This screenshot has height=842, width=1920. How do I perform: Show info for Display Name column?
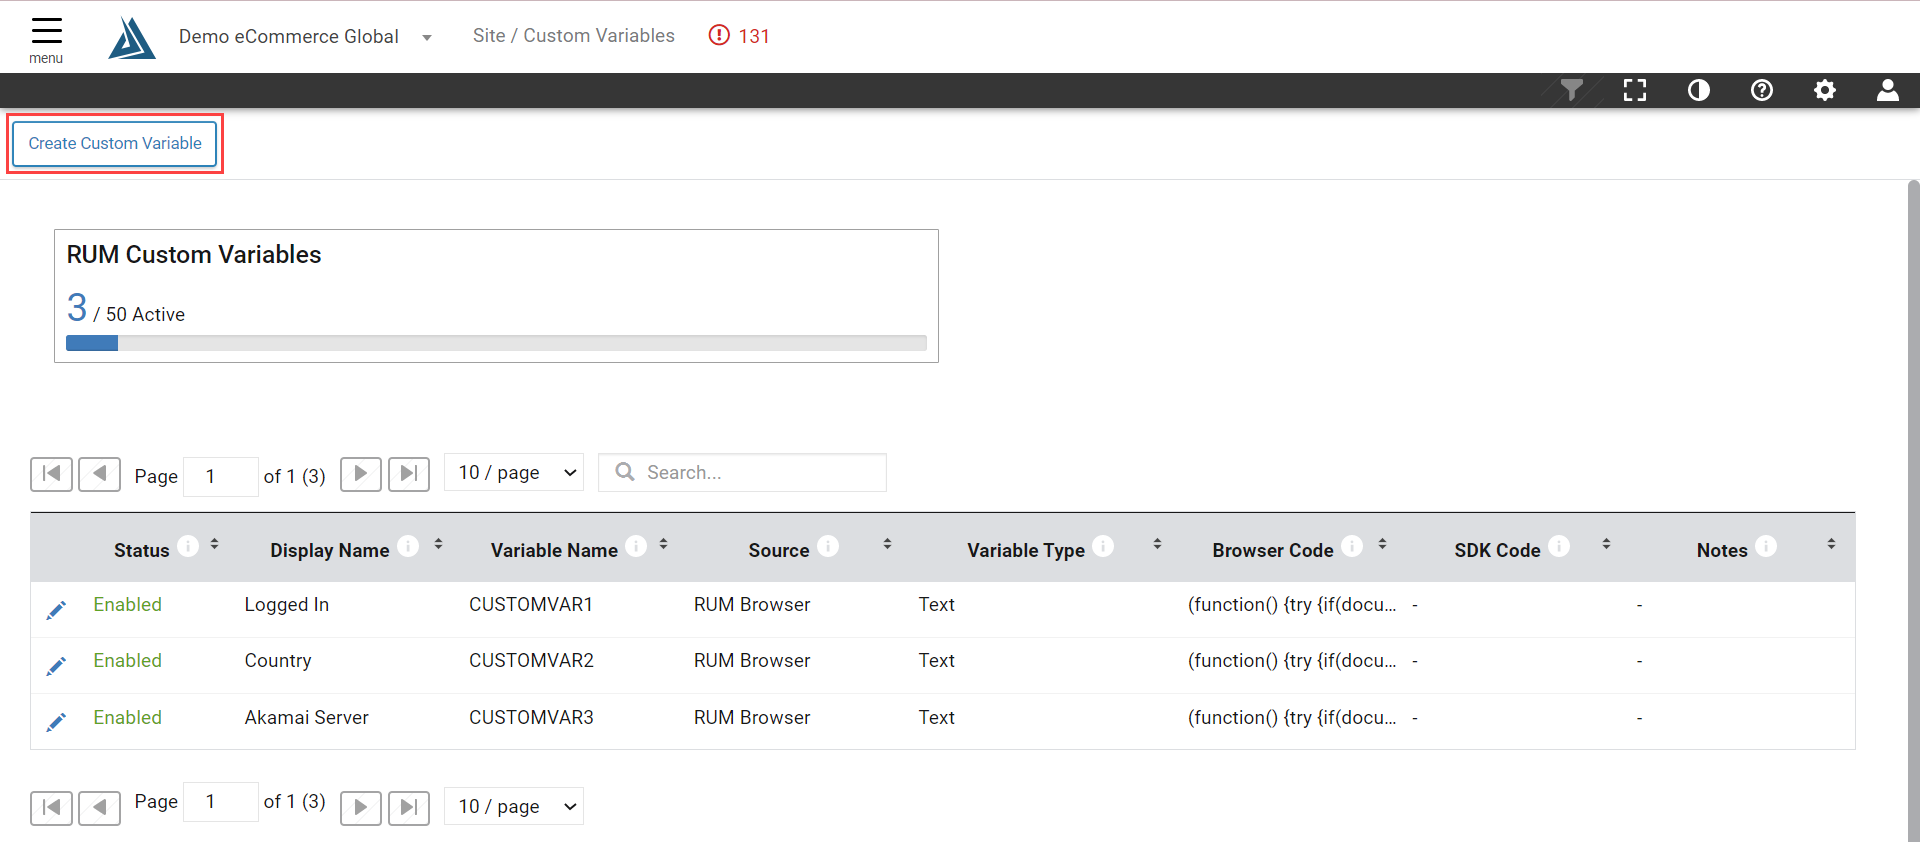pyautogui.click(x=408, y=546)
